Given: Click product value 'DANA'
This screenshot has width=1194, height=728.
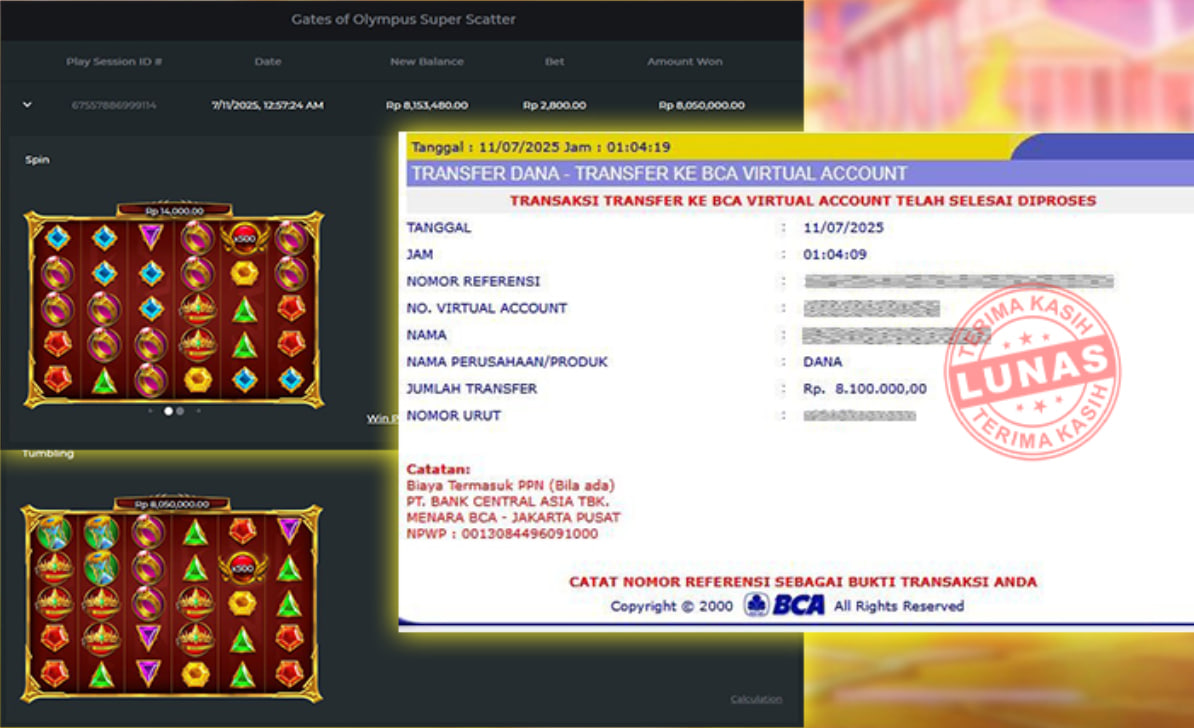Looking at the screenshot, I should 822,362.
